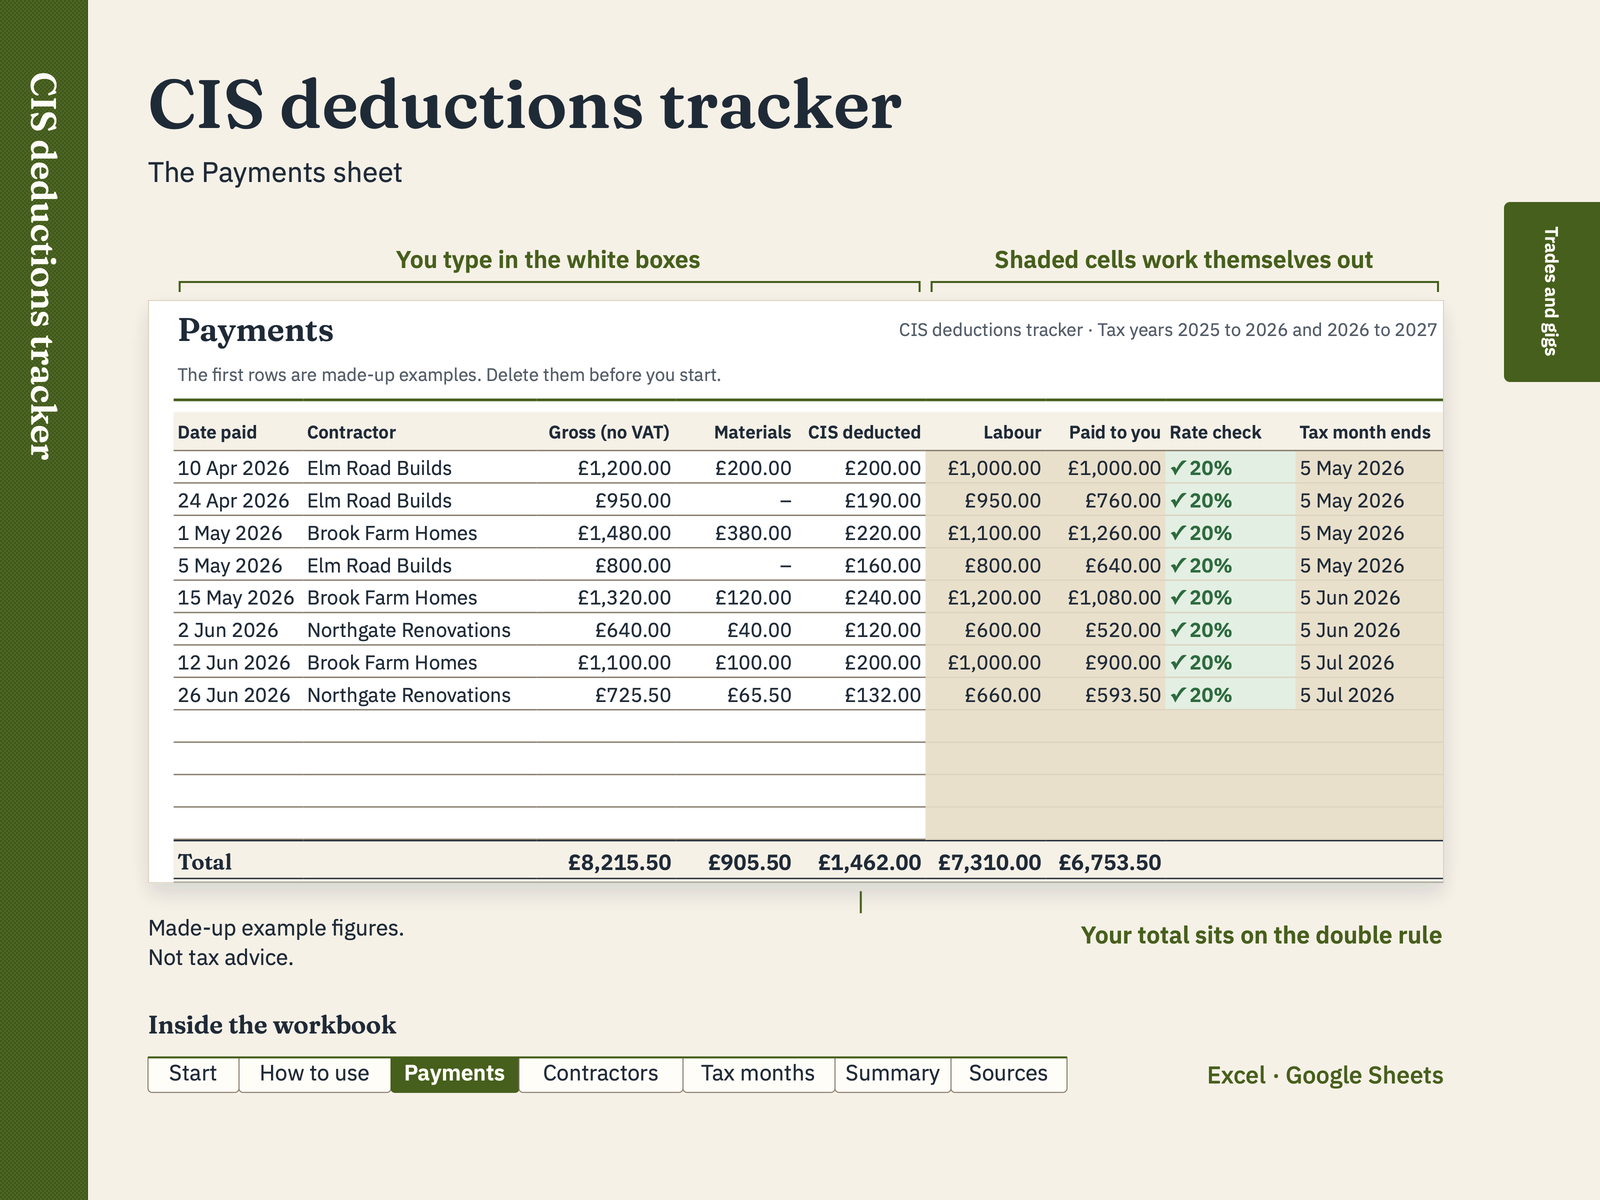Click the Tax month ends header

coord(1365,433)
